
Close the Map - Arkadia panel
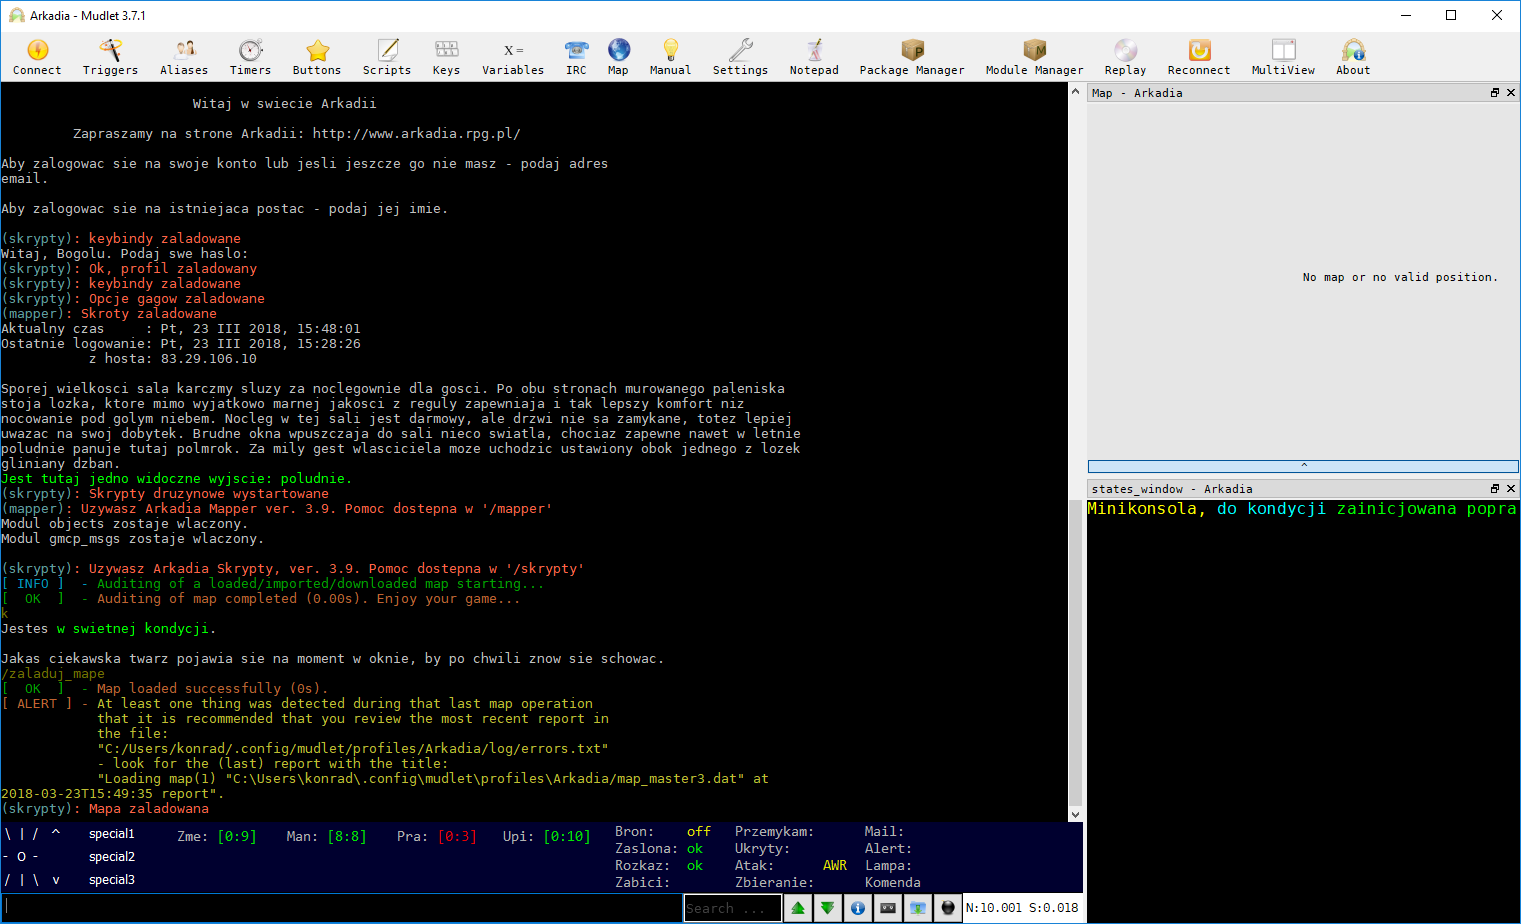(x=1511, y=93)
